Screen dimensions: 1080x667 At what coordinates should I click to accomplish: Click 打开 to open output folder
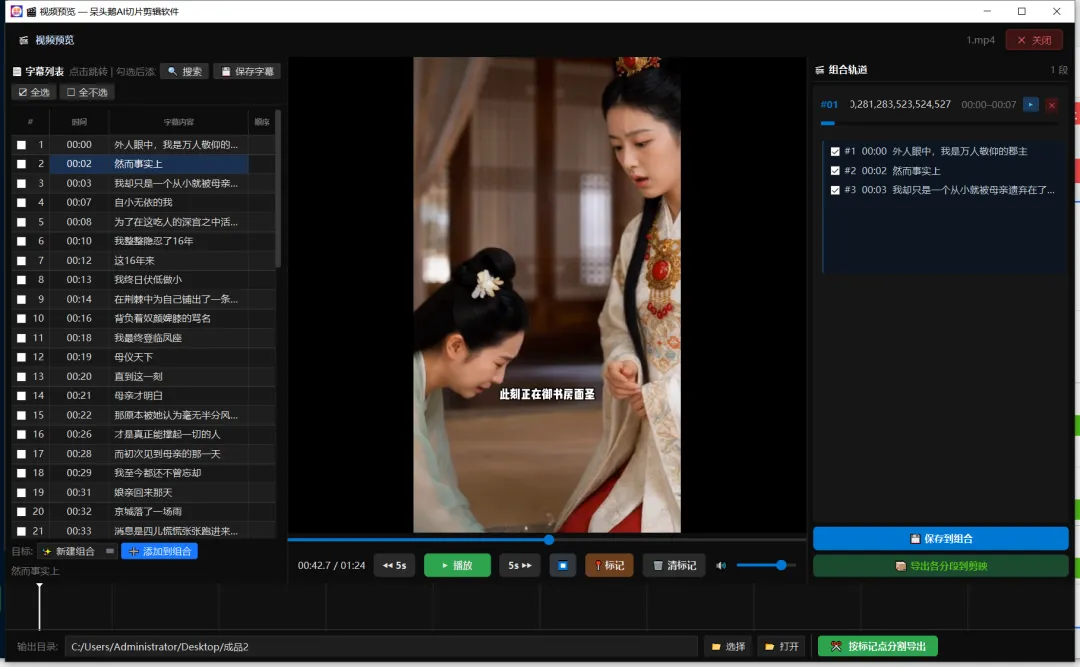pyautogui.click(x=782, y=646)
